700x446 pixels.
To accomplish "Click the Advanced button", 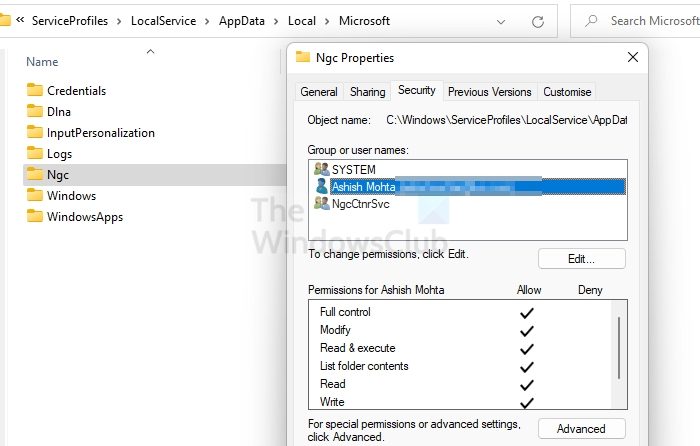I will point(582,429).
